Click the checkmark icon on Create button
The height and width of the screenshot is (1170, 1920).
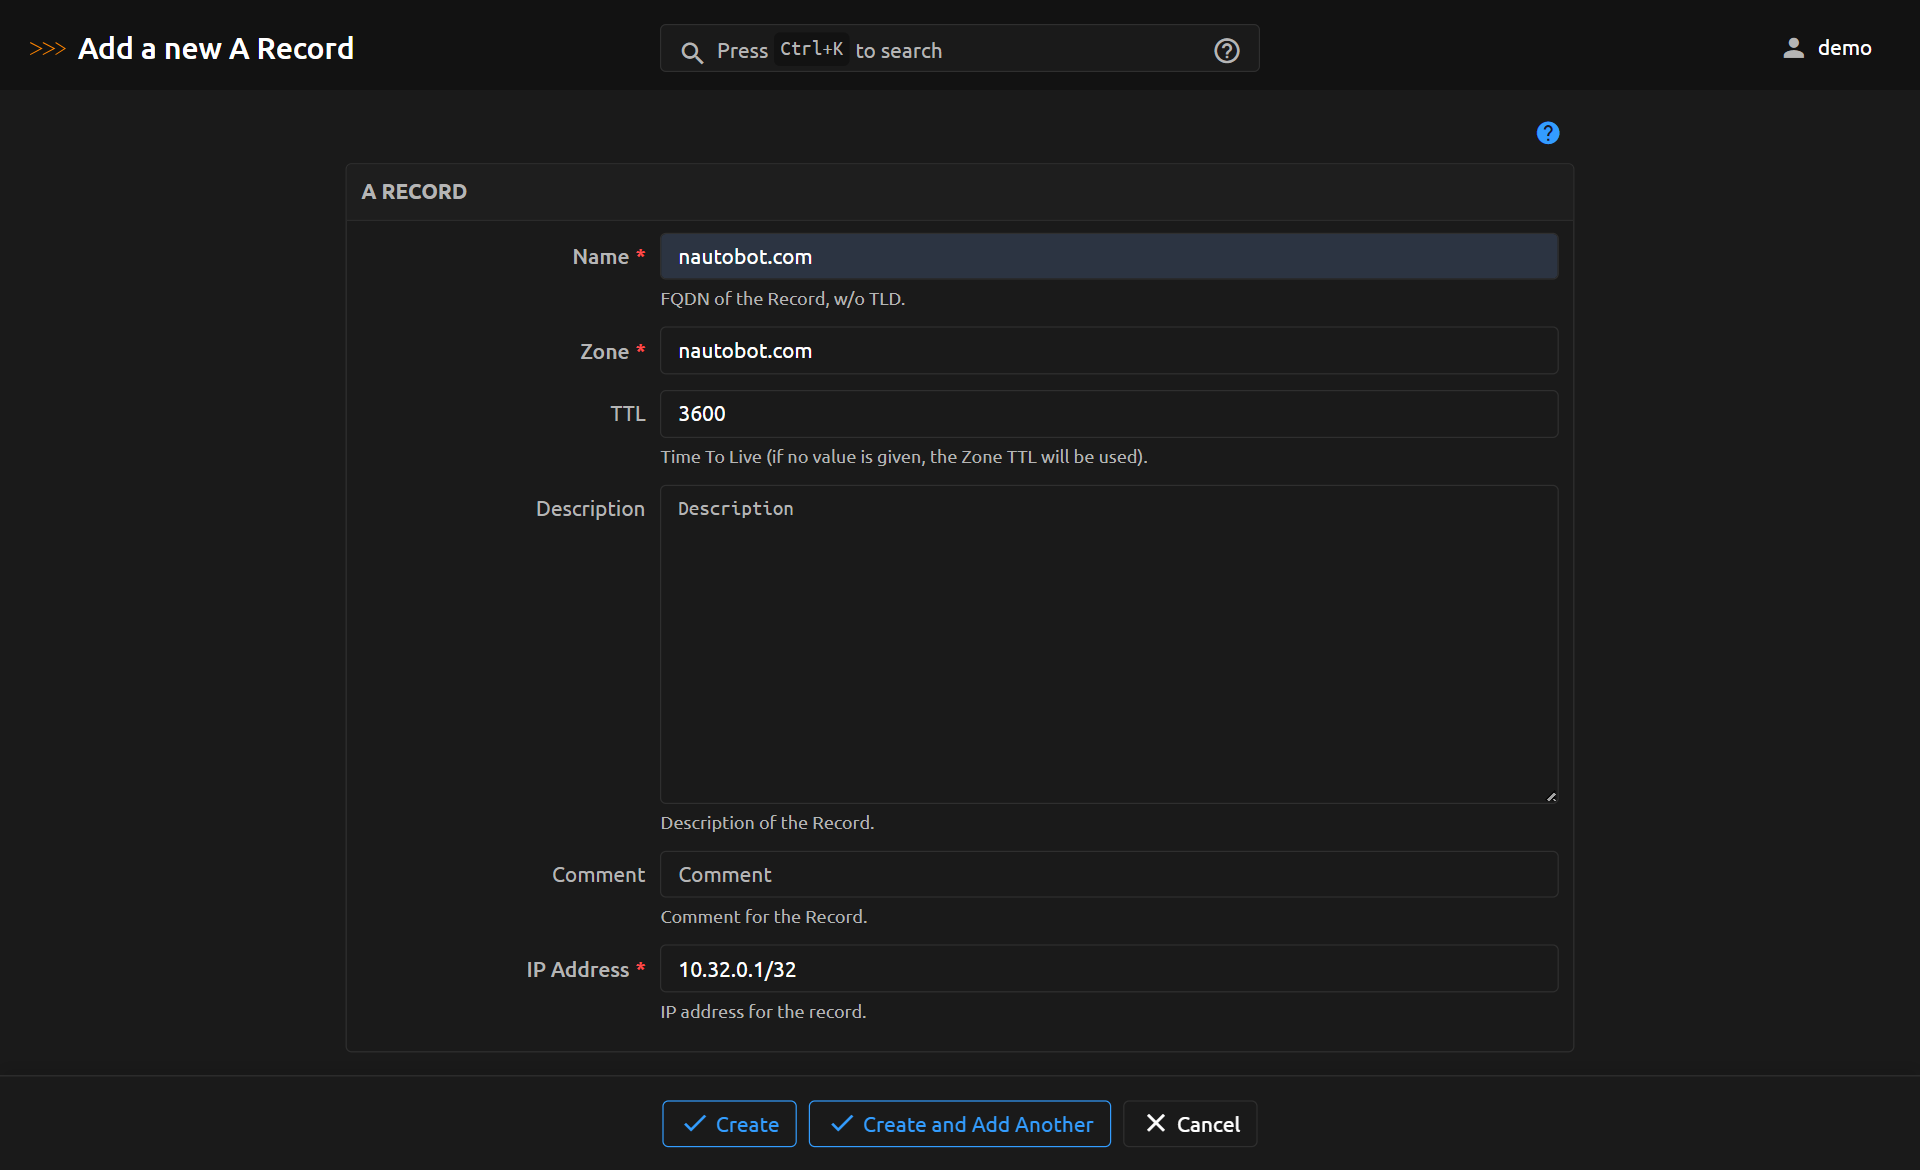tap(694, 1124)
